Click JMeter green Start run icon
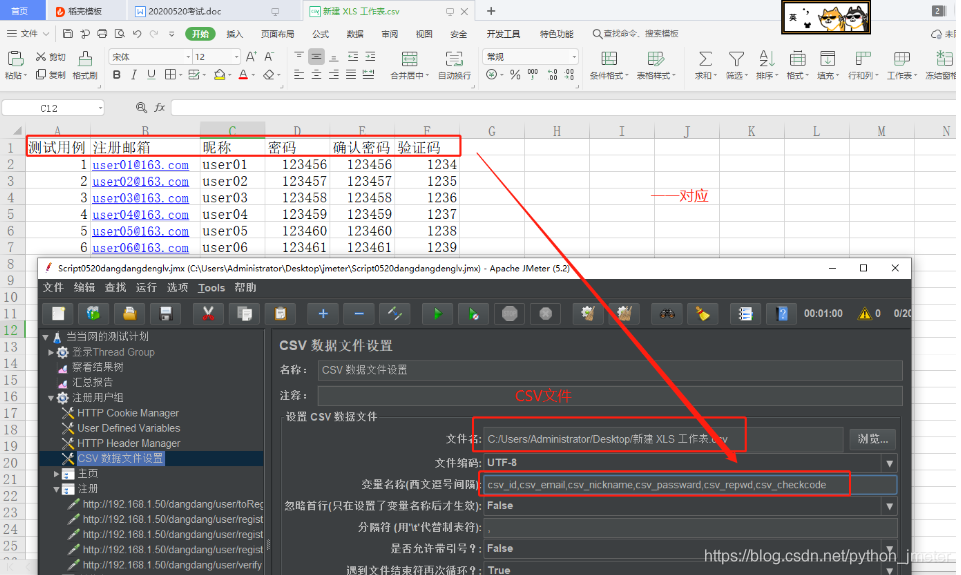 437,314
